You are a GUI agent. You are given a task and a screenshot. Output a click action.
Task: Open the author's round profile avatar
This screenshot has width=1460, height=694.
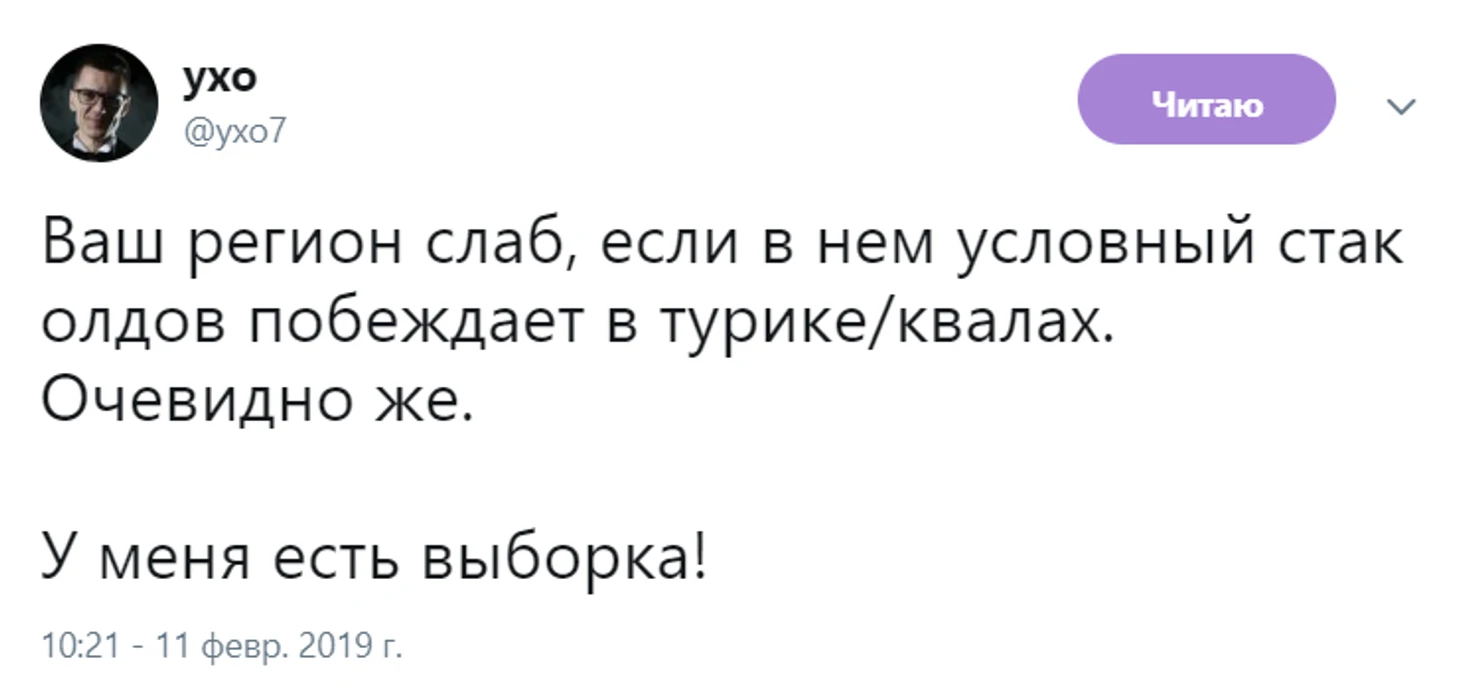99,103
